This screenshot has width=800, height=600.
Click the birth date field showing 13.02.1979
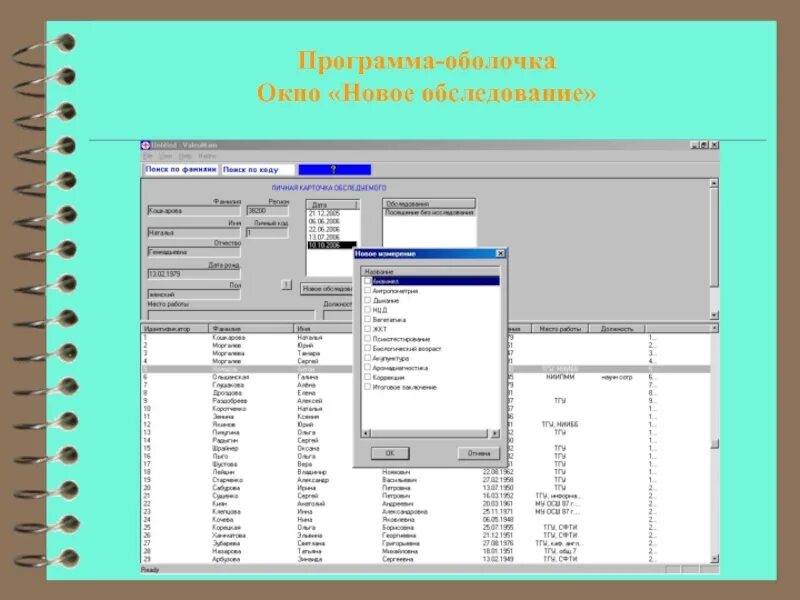pos(194,274)
